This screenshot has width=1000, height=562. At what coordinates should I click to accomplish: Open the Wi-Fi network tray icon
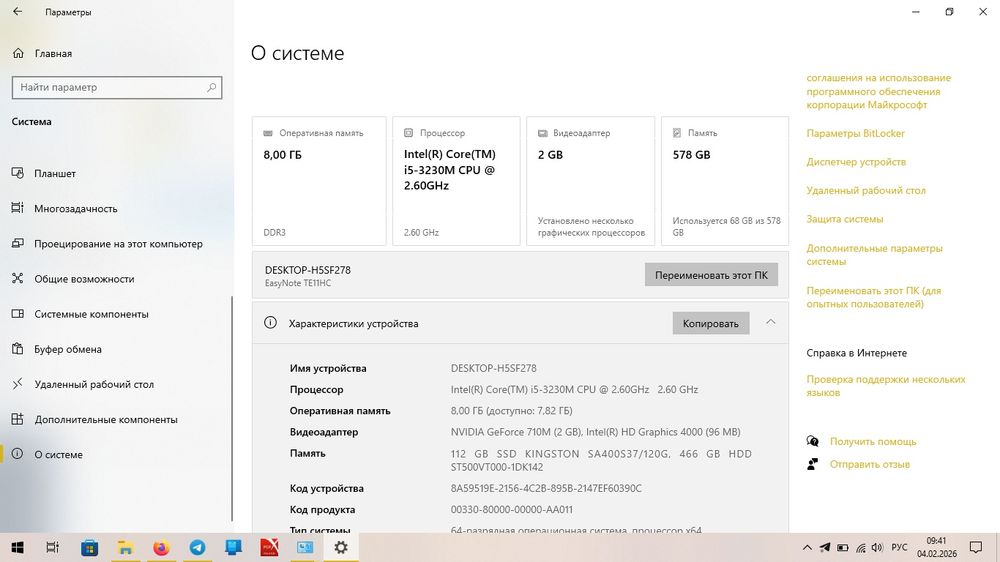pyautogui.click(x=860, y=547)
